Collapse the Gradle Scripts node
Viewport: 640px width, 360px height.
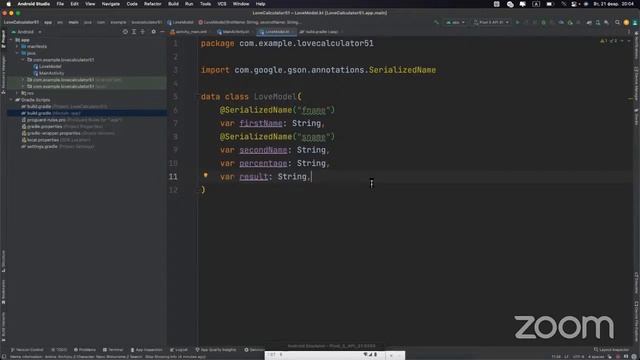pyautogui.click(x=11, y=100)
